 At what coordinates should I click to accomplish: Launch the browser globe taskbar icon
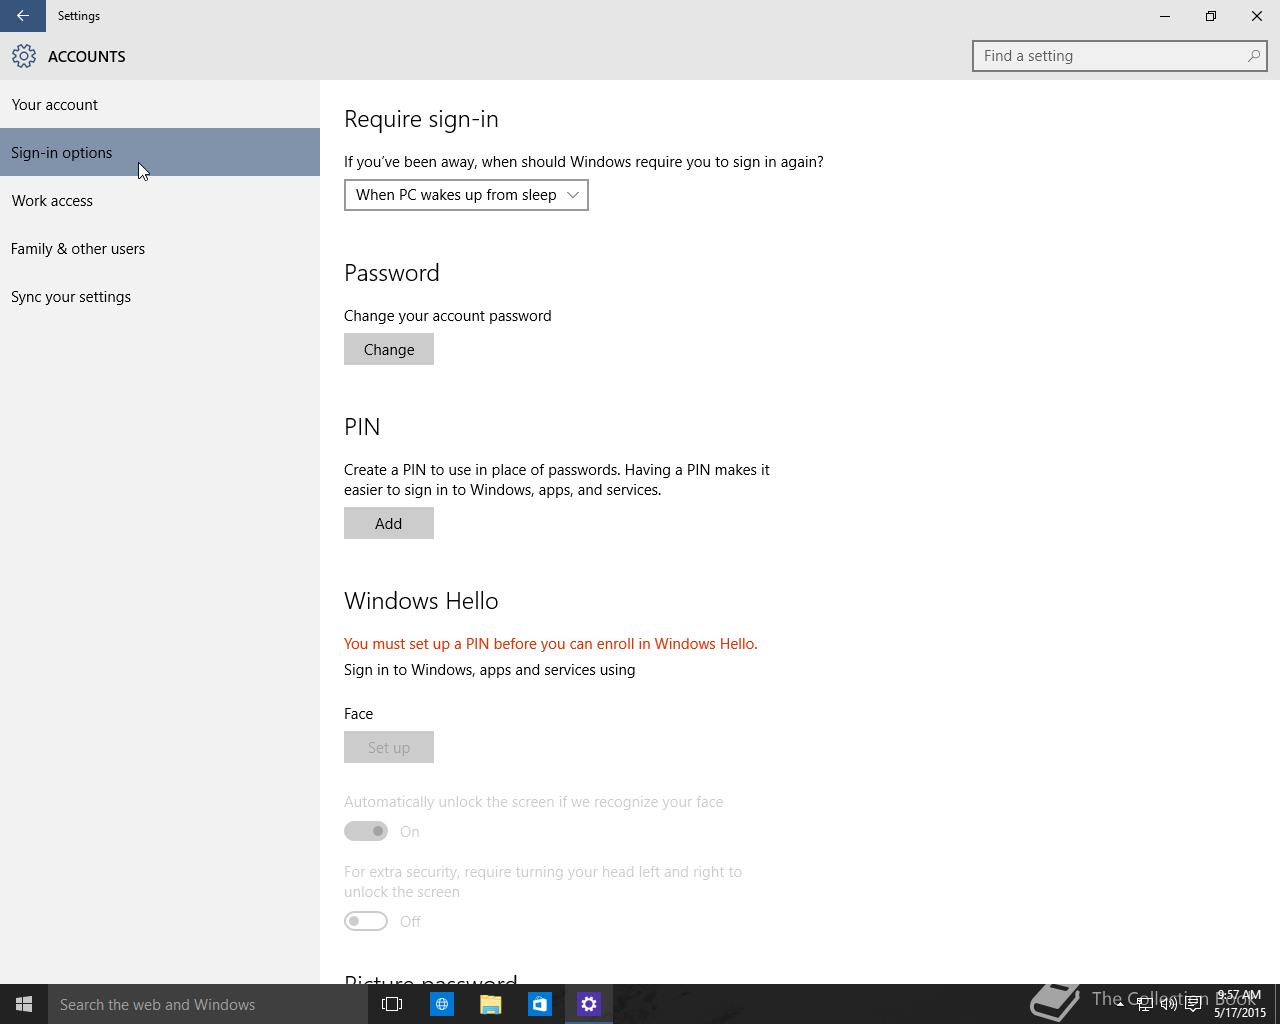point(441,1004)
